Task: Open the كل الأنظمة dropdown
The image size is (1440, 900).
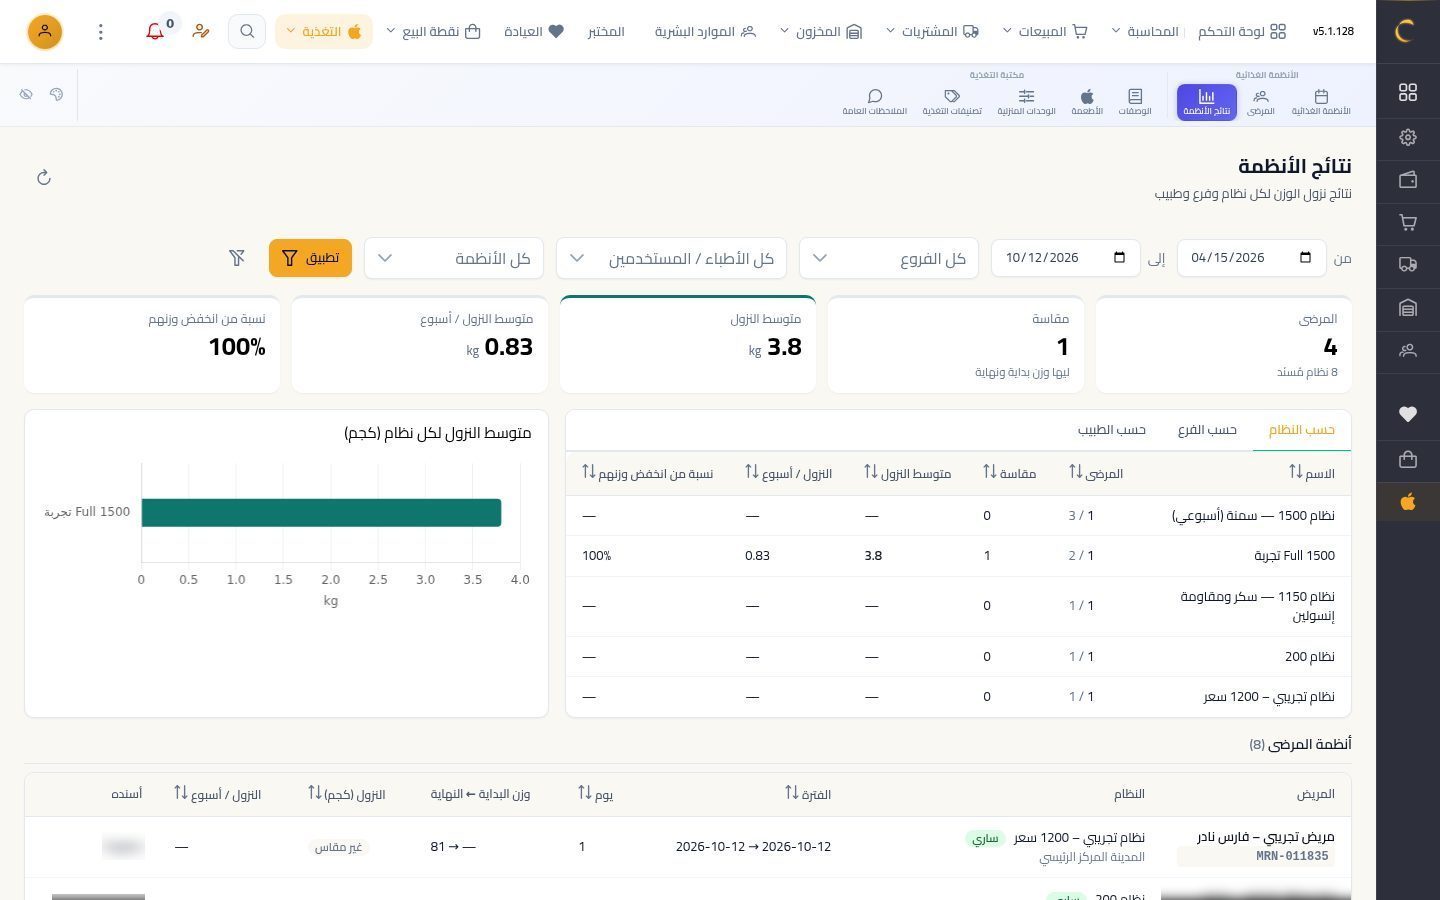Action: (x=454, y=258)
